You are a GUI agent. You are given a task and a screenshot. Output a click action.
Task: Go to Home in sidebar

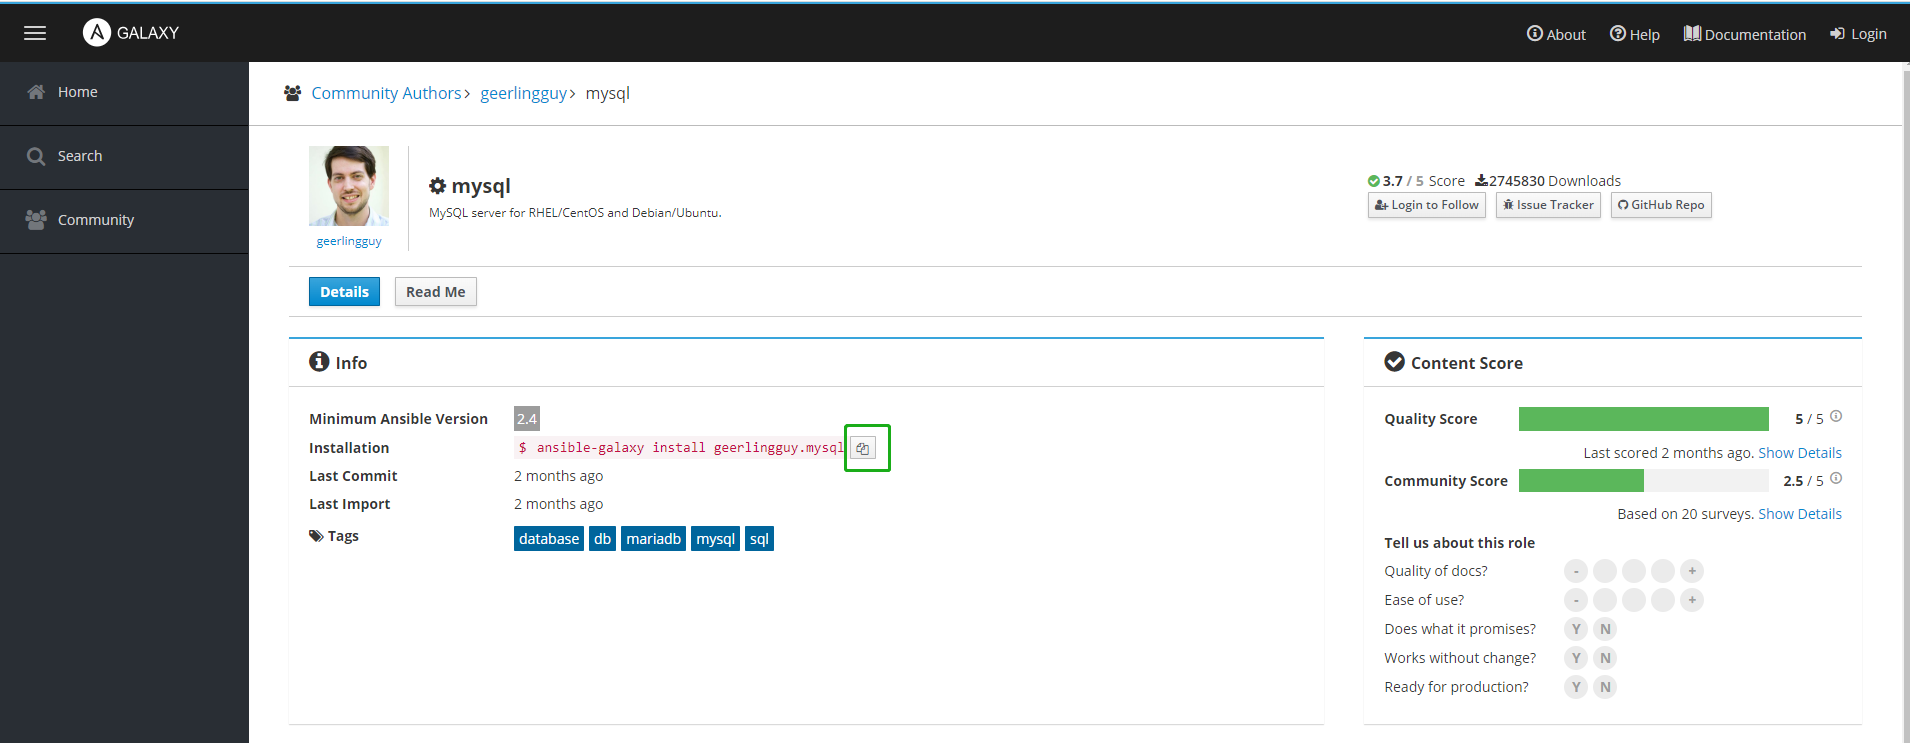pos(124,93)
